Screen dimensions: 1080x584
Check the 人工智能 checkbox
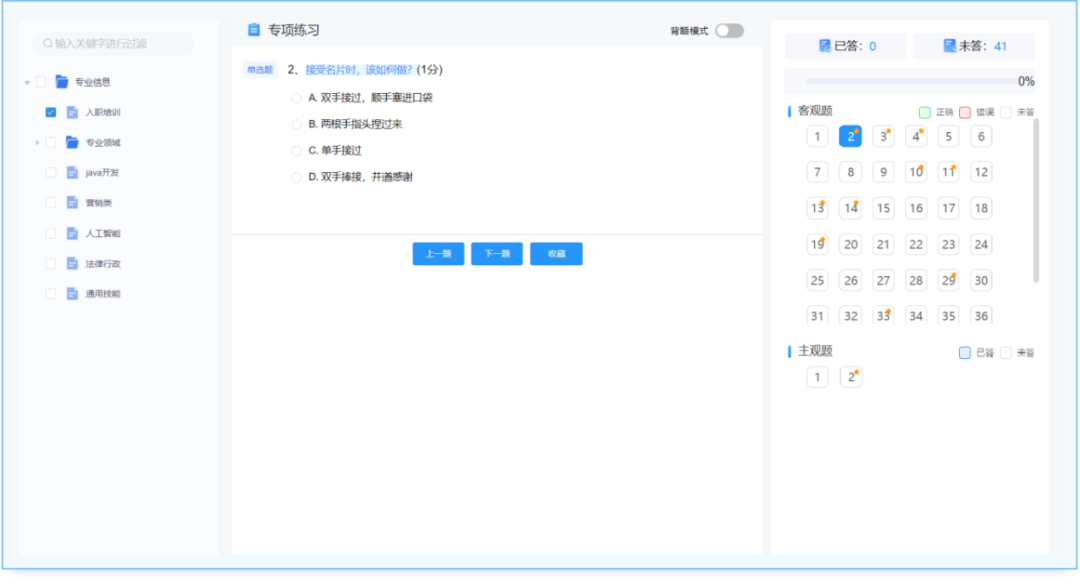(x=50, y=233)
